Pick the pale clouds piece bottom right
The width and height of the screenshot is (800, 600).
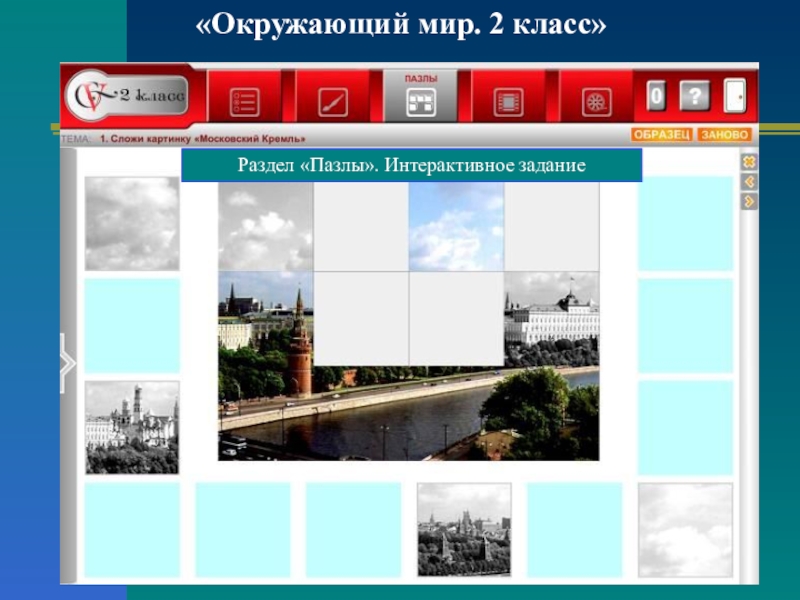click(x=685, y=530)
